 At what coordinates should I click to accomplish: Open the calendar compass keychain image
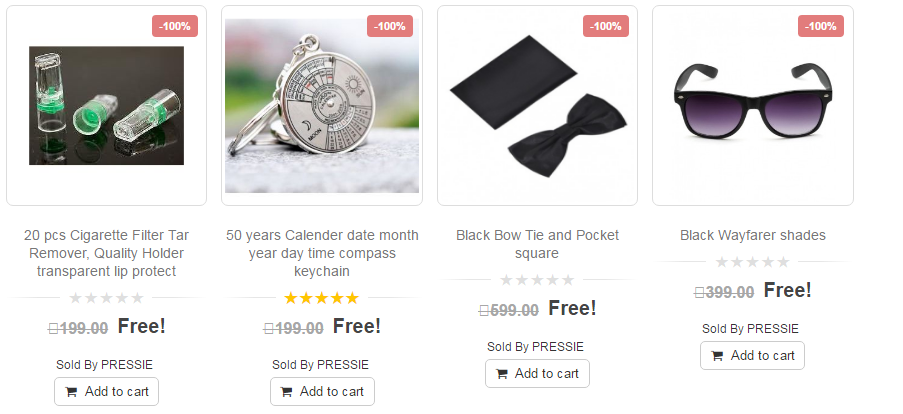pos(322,106)
